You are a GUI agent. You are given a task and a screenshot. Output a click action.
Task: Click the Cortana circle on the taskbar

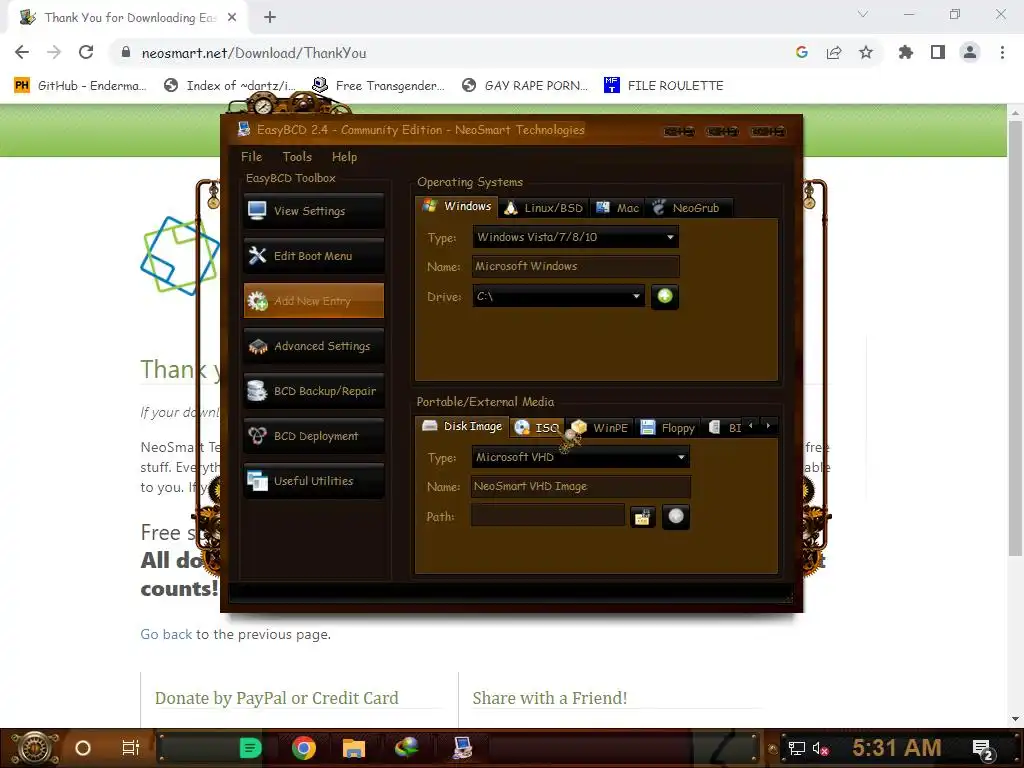pos(83,748)
